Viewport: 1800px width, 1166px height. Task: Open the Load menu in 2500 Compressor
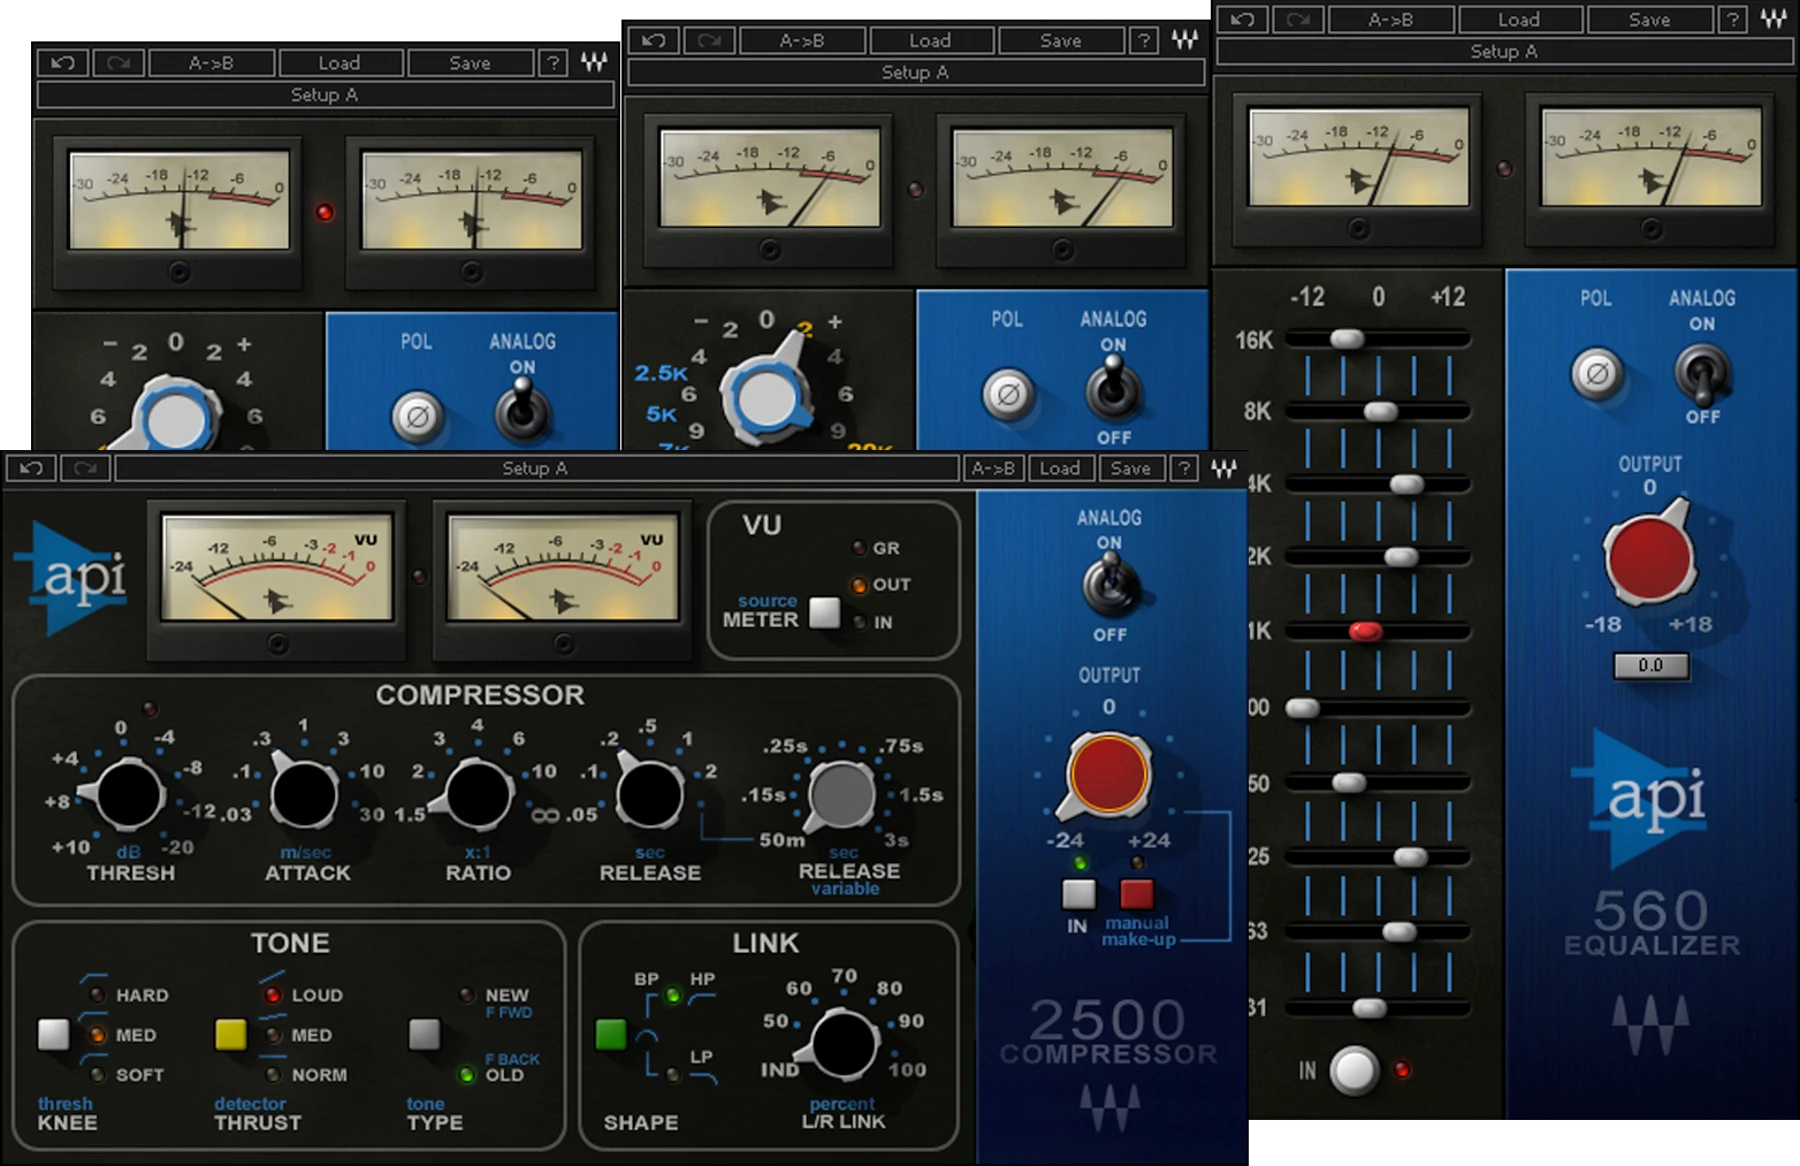pyautogui.click(x=1059, y=468)
